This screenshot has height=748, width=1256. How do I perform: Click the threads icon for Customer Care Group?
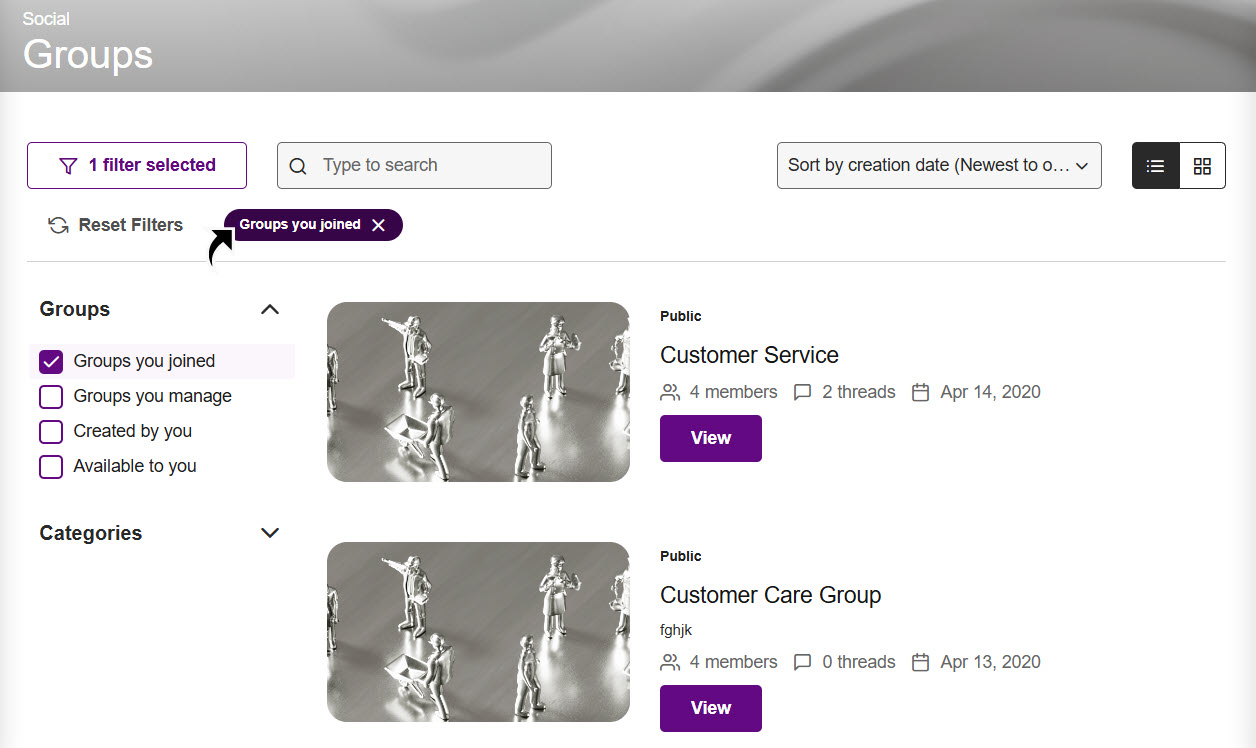pos(802,662)
